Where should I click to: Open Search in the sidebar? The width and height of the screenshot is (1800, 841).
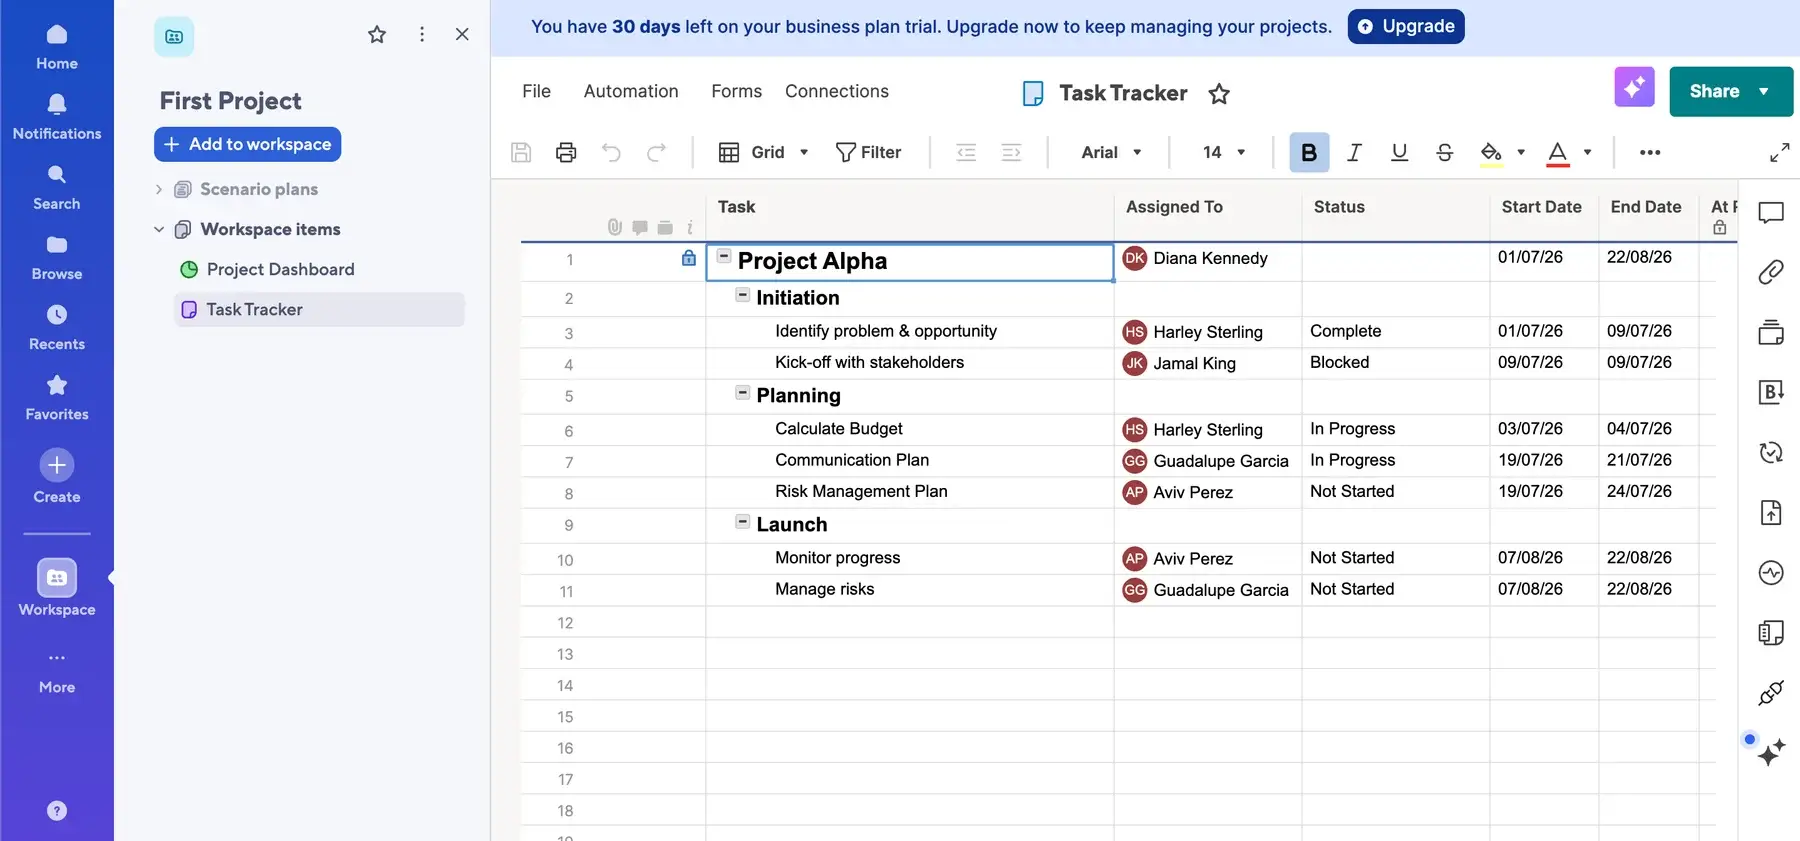[57, 187]
